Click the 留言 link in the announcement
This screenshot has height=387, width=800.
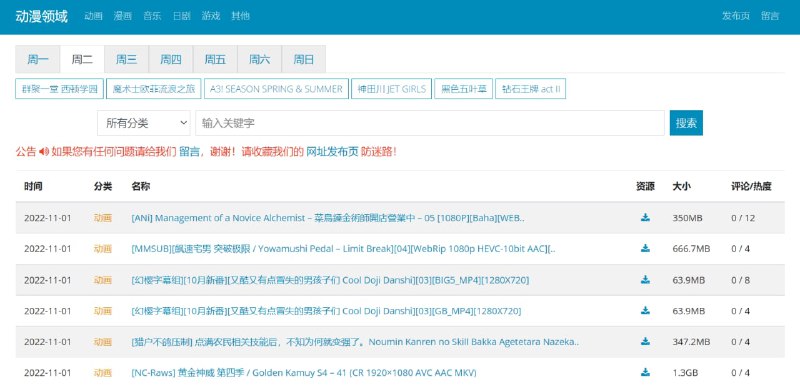[x=189, y=151]
